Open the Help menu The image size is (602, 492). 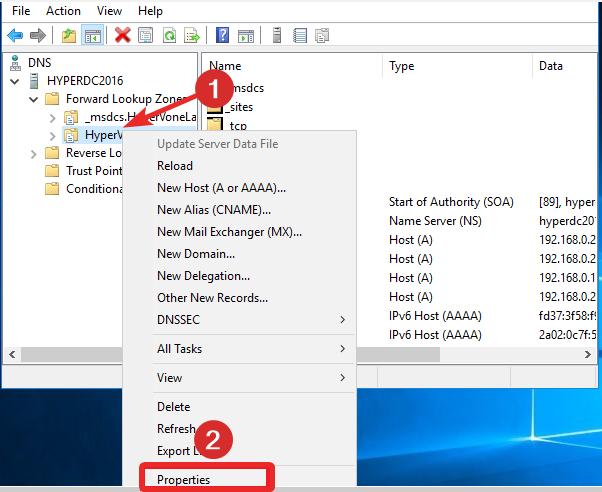pyautogui.click(x=150, y=11)
